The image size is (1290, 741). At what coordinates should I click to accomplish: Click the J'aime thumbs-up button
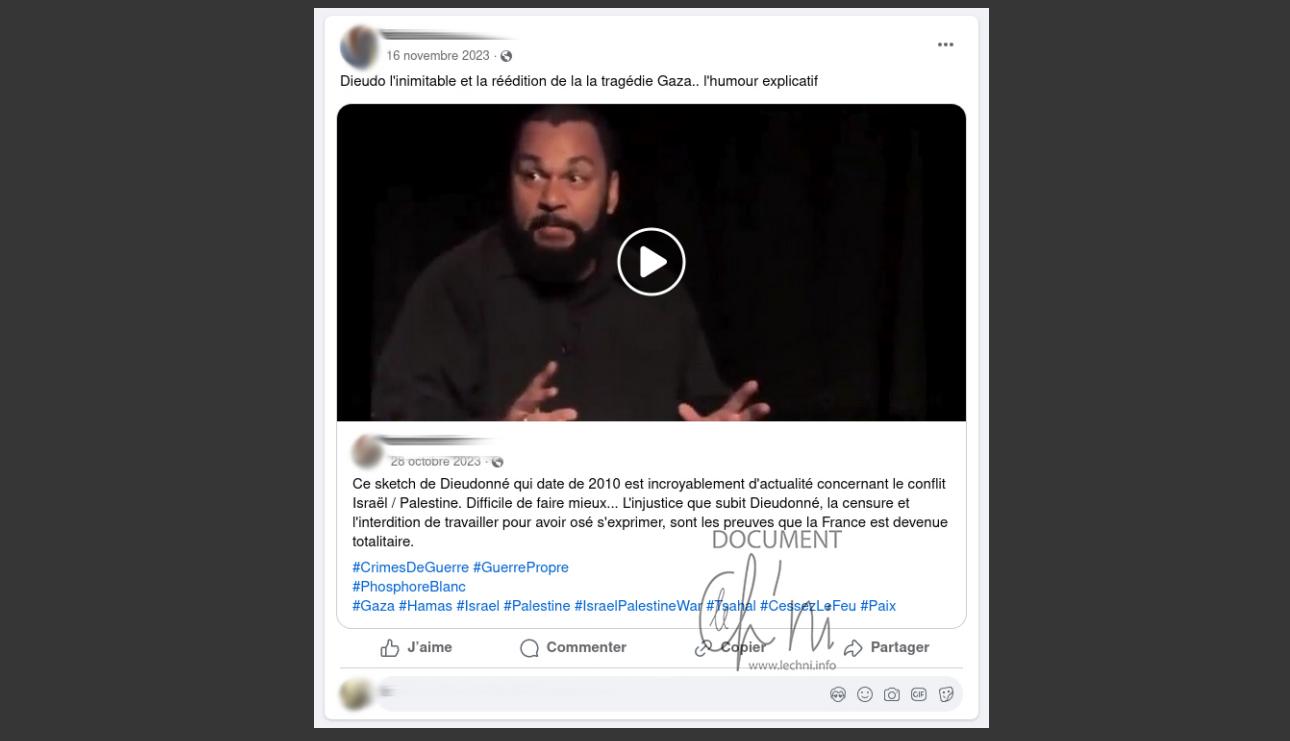click(416, 648)
